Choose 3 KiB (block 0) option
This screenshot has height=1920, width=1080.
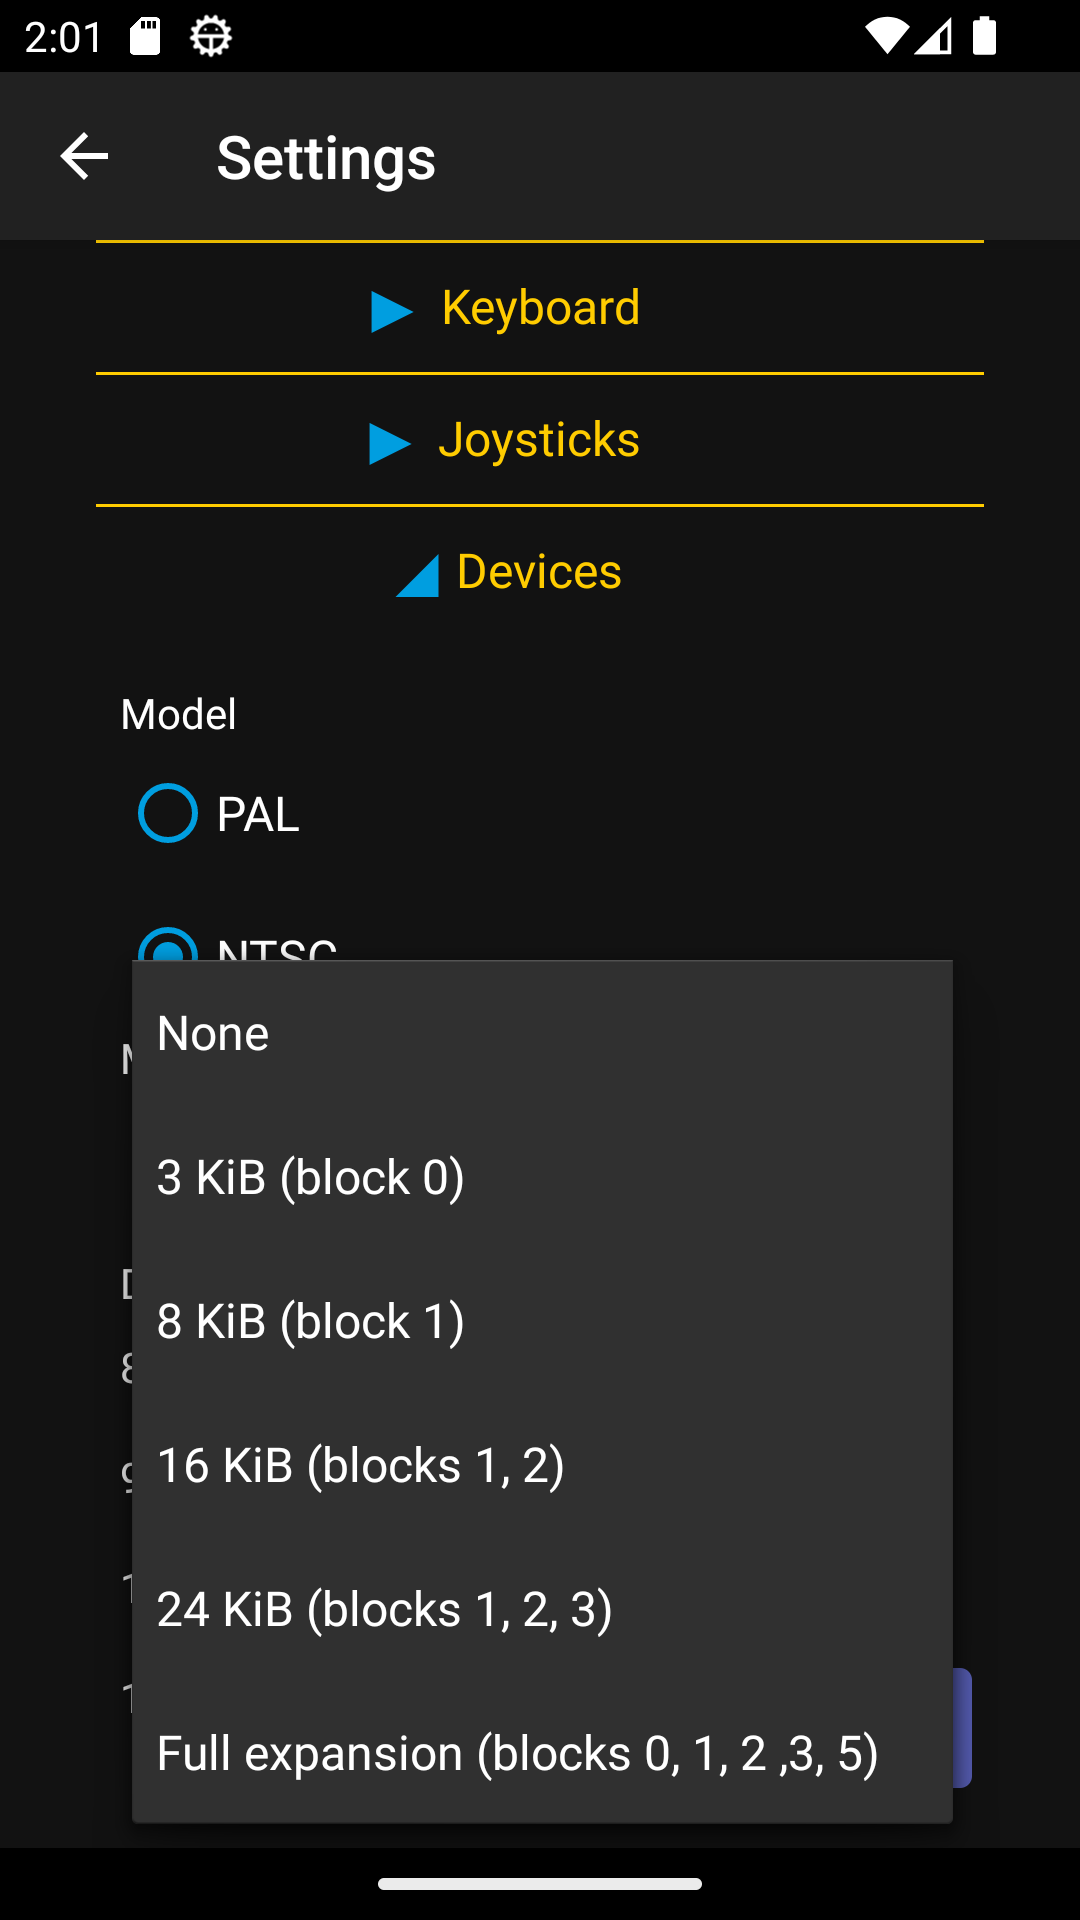(541, 1177)
